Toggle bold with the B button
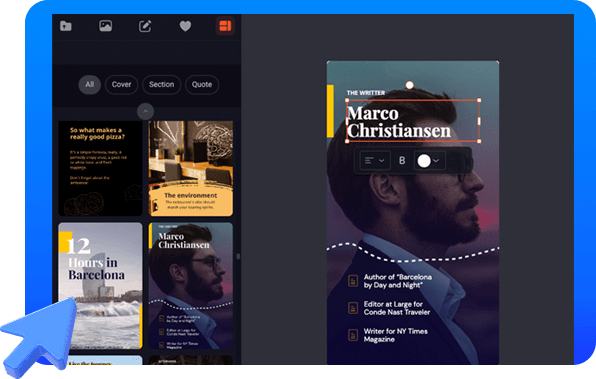This screenshot has width=596, height=379. click(x=402, y=160)
